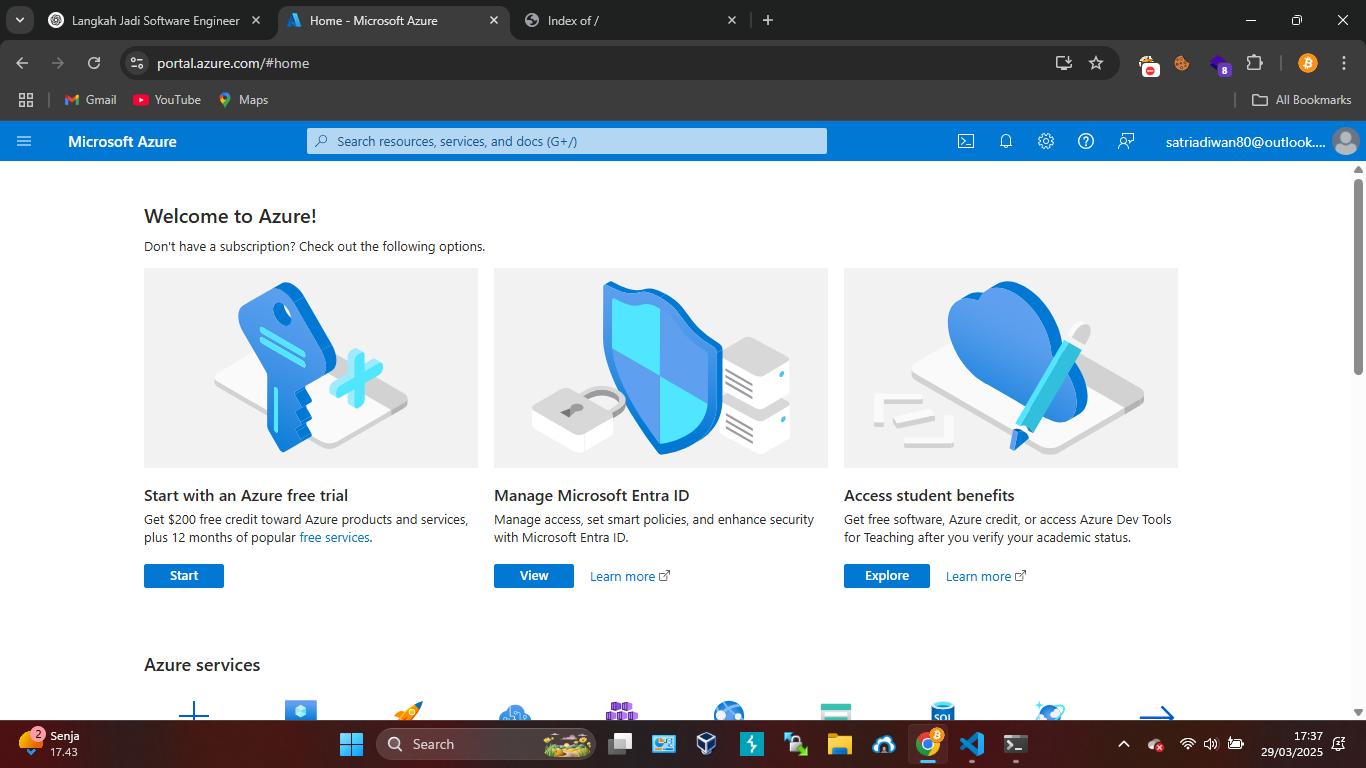Open the Terminal taskbar icon
The image size is (1366, 768).
tap(1015, 744)
